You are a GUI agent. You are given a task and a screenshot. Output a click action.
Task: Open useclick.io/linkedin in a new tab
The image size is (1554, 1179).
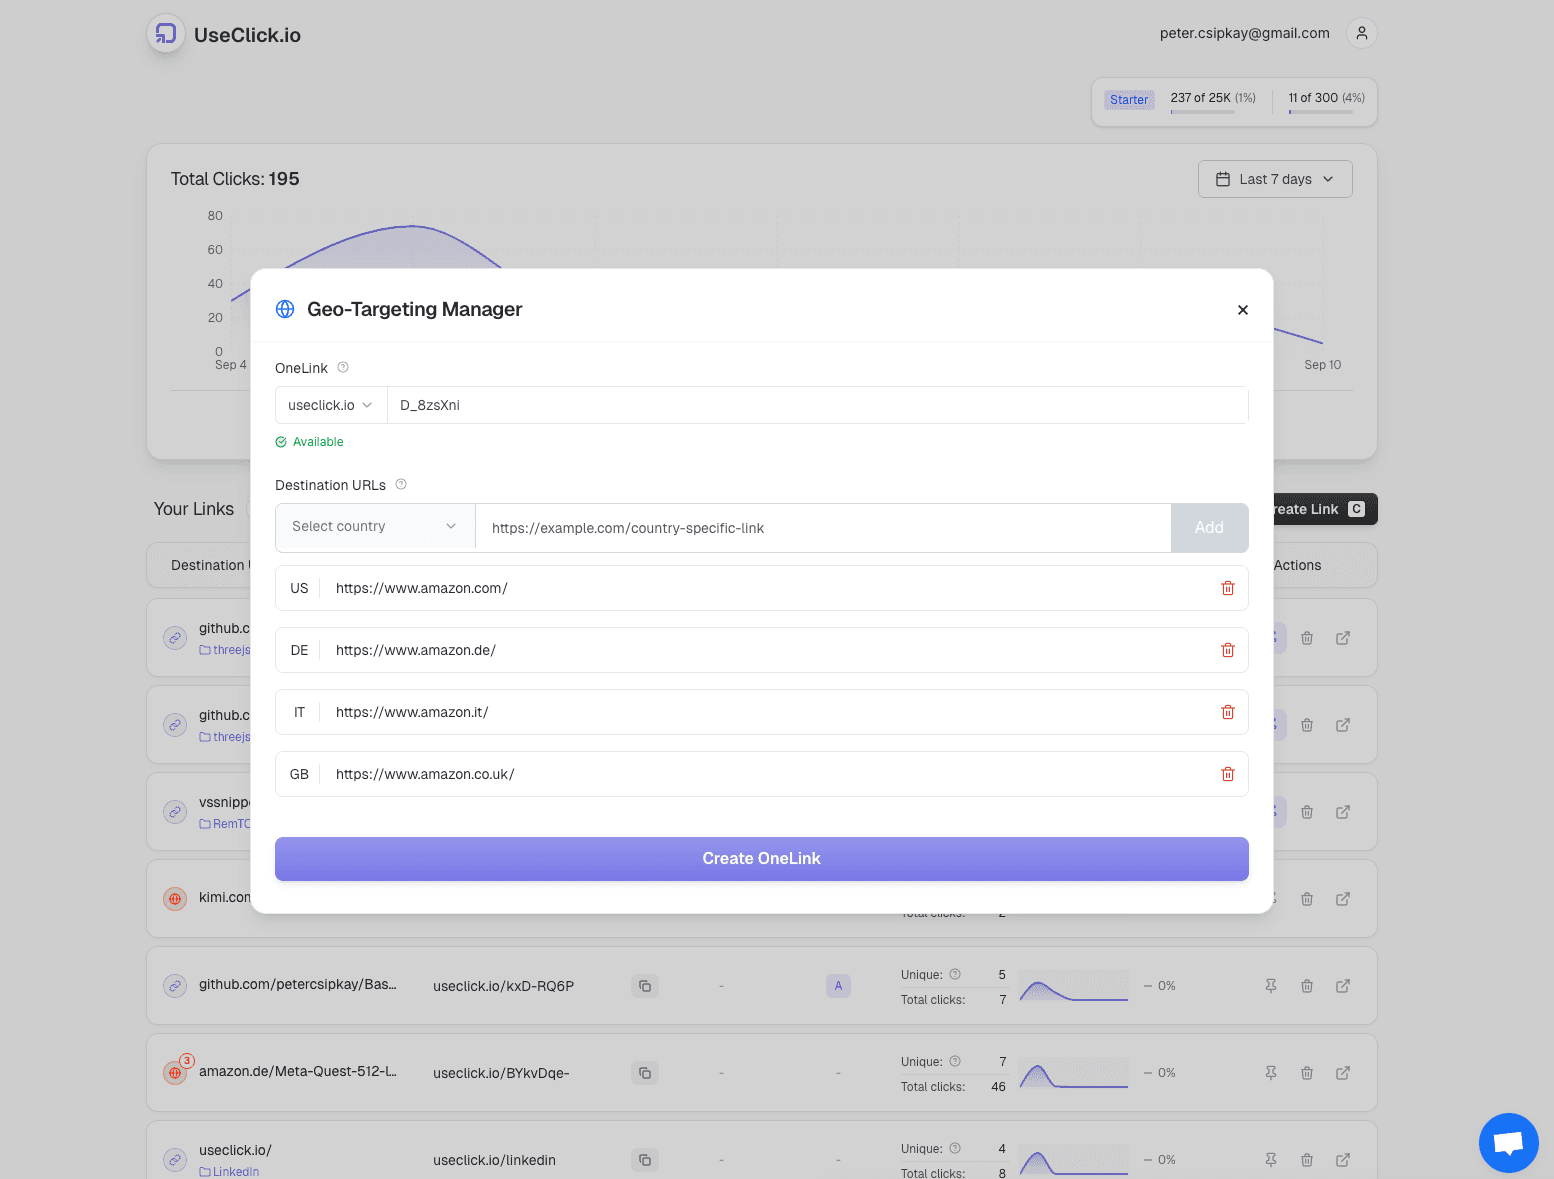tap(1343, 1160)
